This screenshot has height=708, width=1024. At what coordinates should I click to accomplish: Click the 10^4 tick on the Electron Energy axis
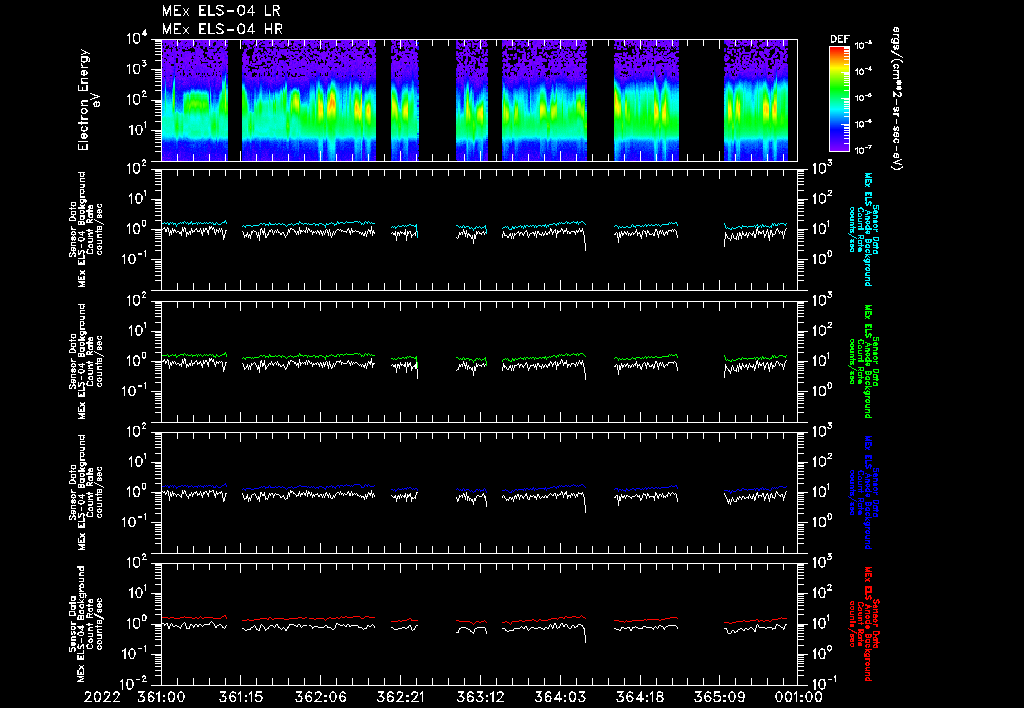[137, 39]
